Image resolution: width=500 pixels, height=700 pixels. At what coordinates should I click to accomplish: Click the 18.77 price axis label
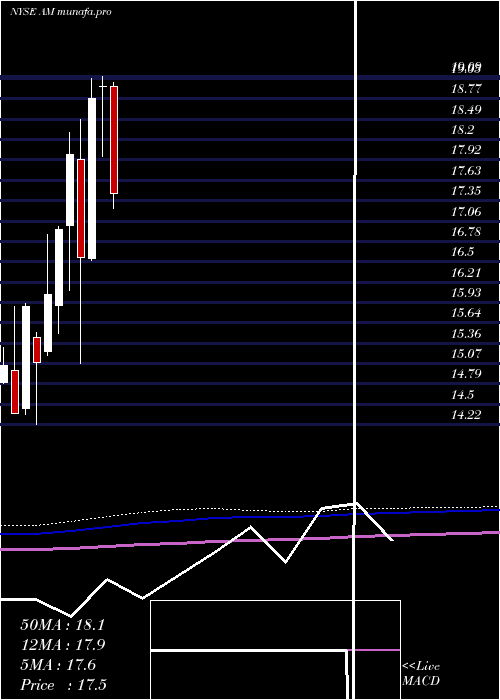click(x=466, y=89)
